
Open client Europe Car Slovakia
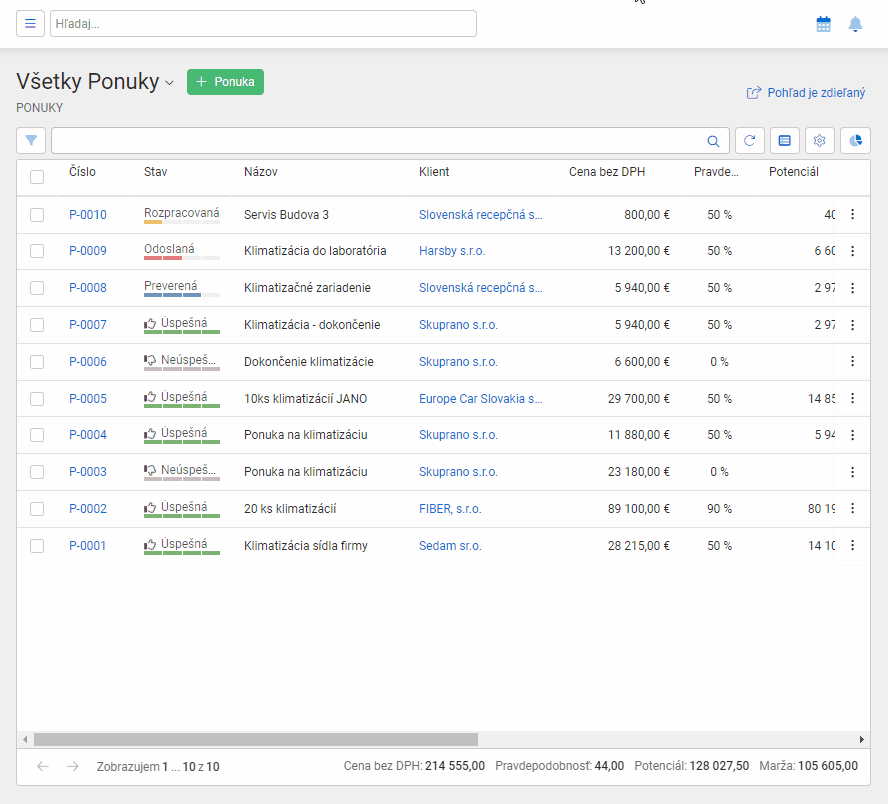pyautogui.click(x=480, y=399)
